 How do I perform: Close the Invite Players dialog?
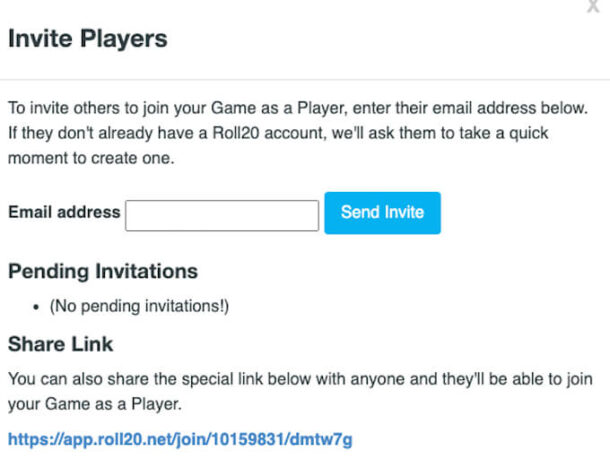coord(595,6)
